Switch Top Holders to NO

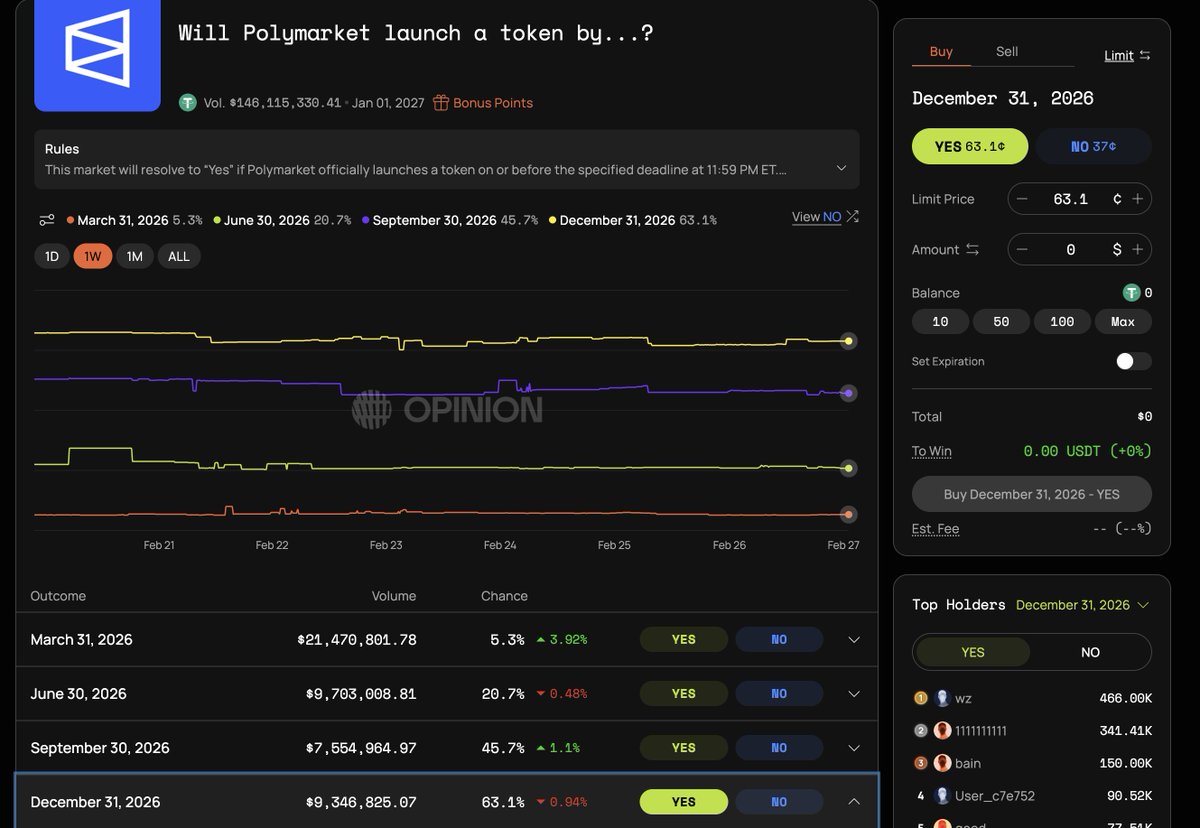click(x=1090, y=652)
